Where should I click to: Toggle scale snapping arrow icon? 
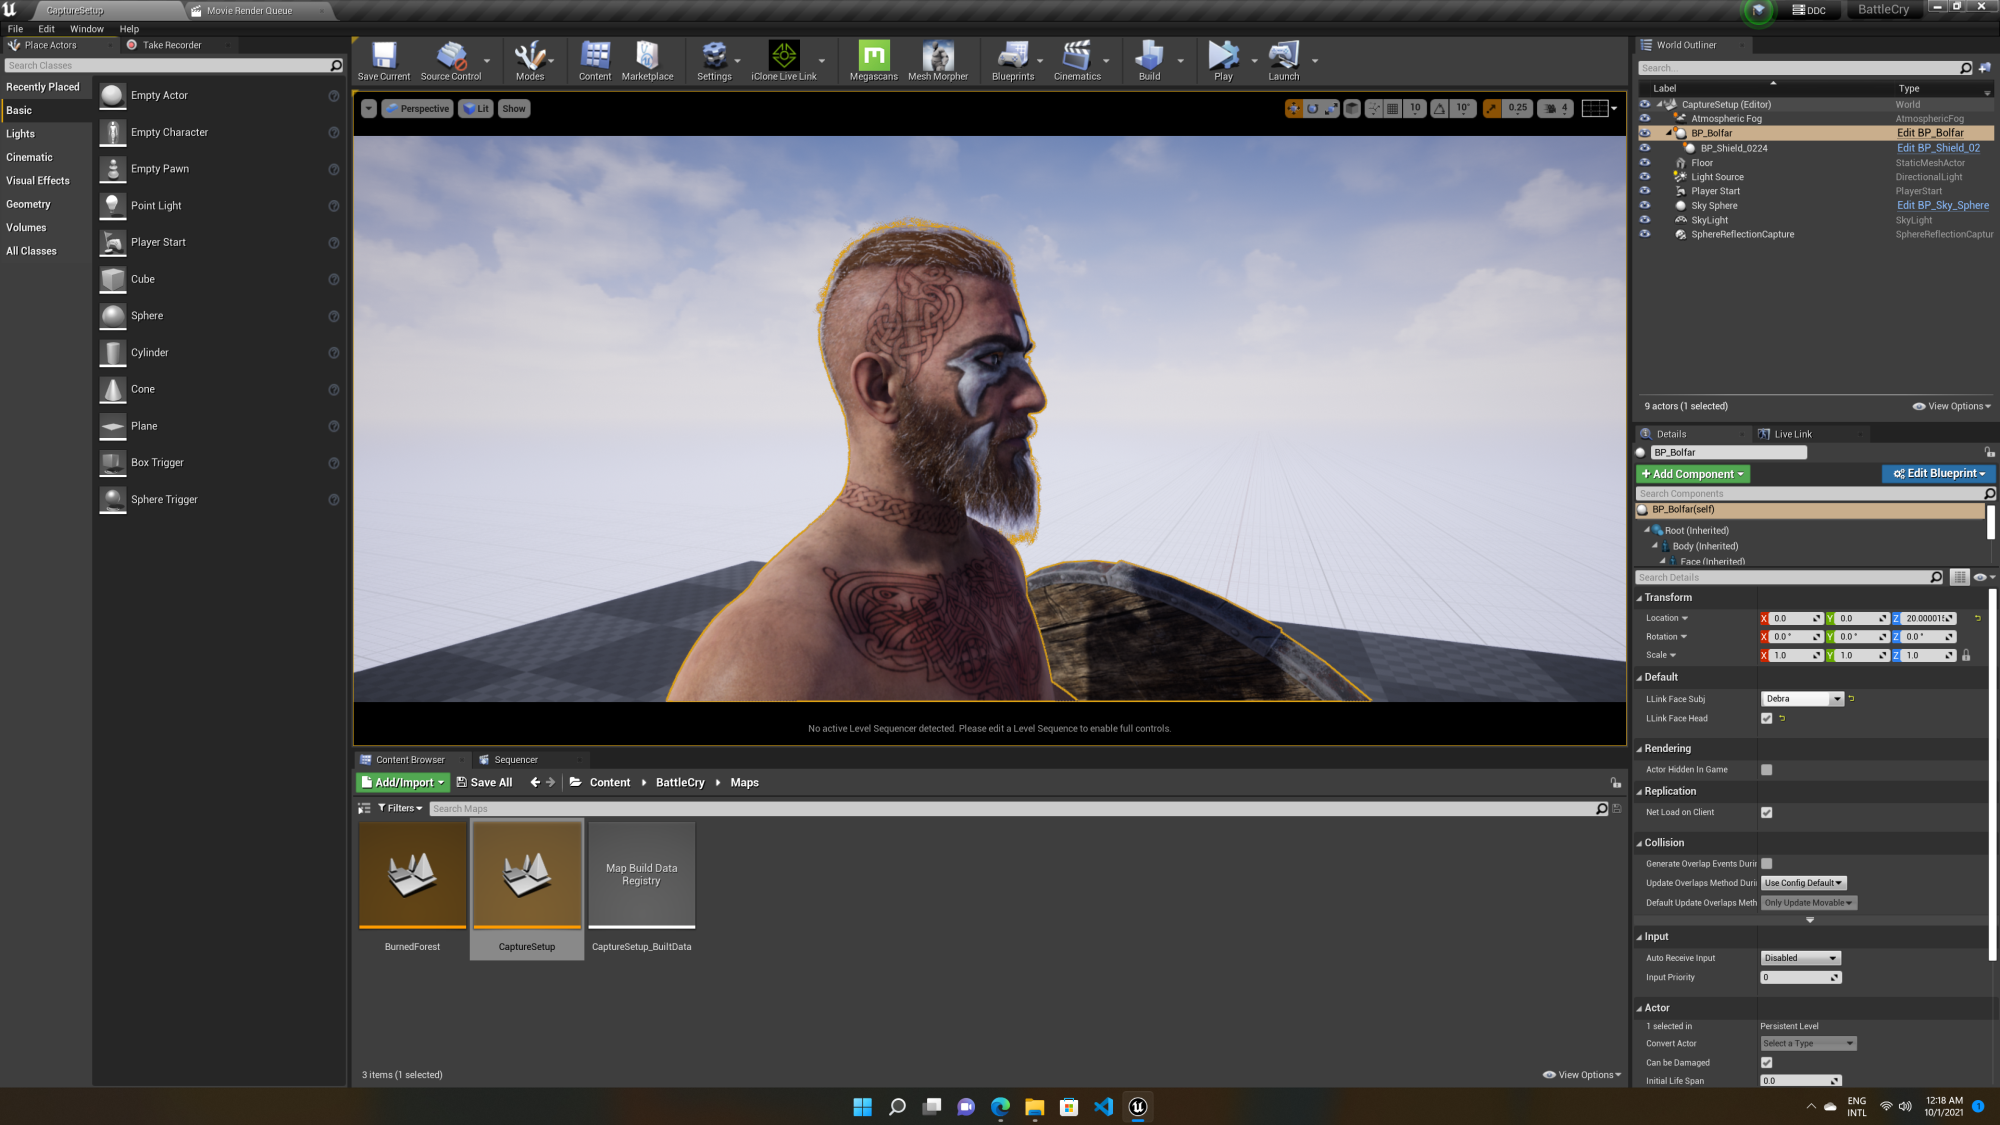[x=1492, y=109]
